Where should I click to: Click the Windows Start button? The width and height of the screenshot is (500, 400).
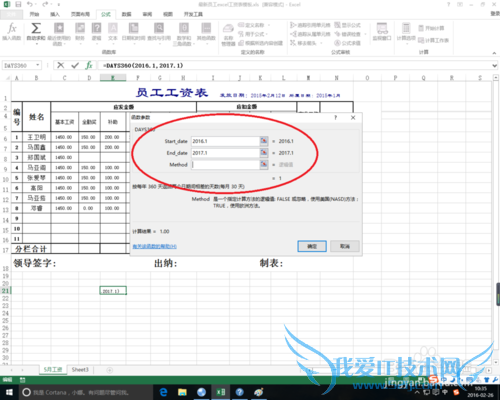click(x=9, y=392)
